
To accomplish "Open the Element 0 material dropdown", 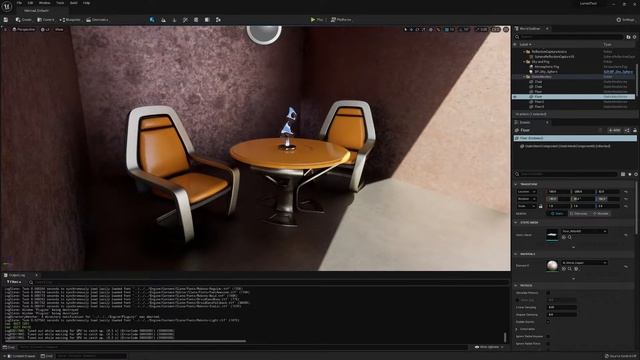I will (x=584, y=262).
